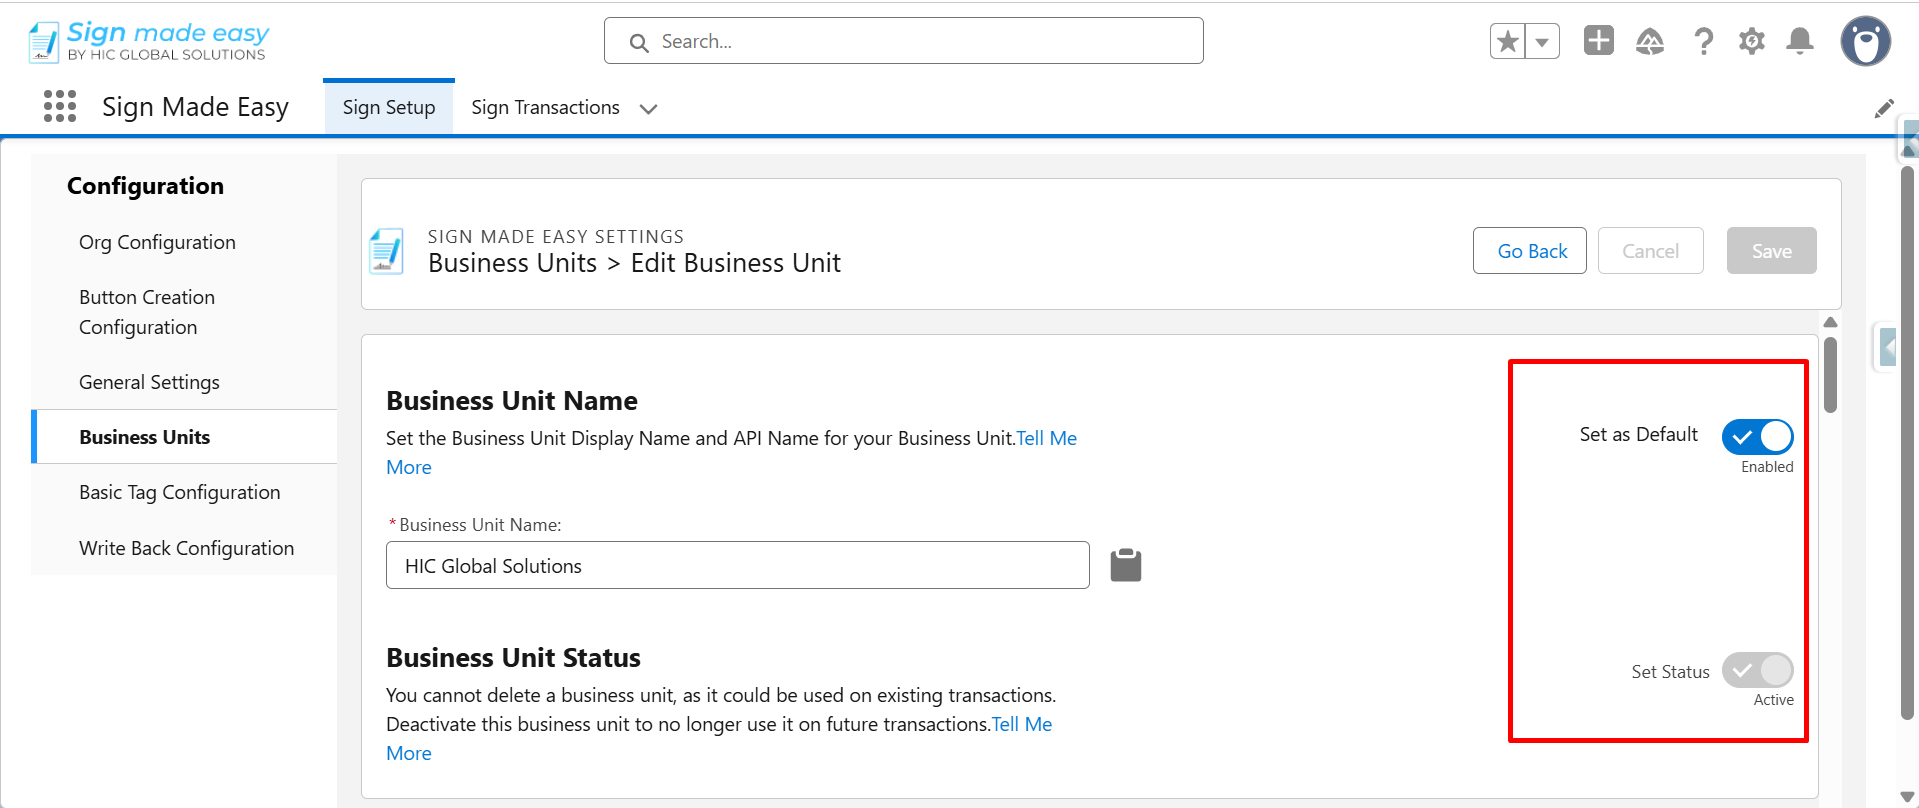Click the Configuration sidebar heading
Screen dimensions: 1919x808
point(145,186)
